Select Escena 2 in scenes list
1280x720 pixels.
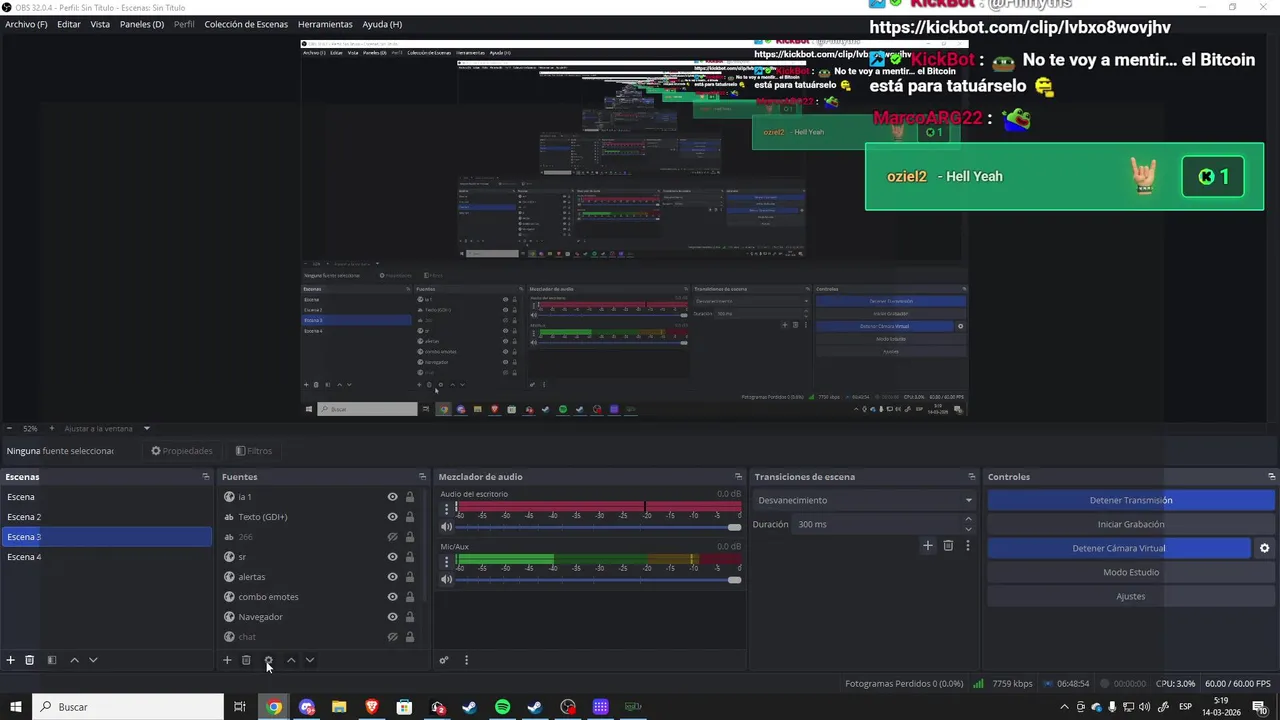pos(106,517)
